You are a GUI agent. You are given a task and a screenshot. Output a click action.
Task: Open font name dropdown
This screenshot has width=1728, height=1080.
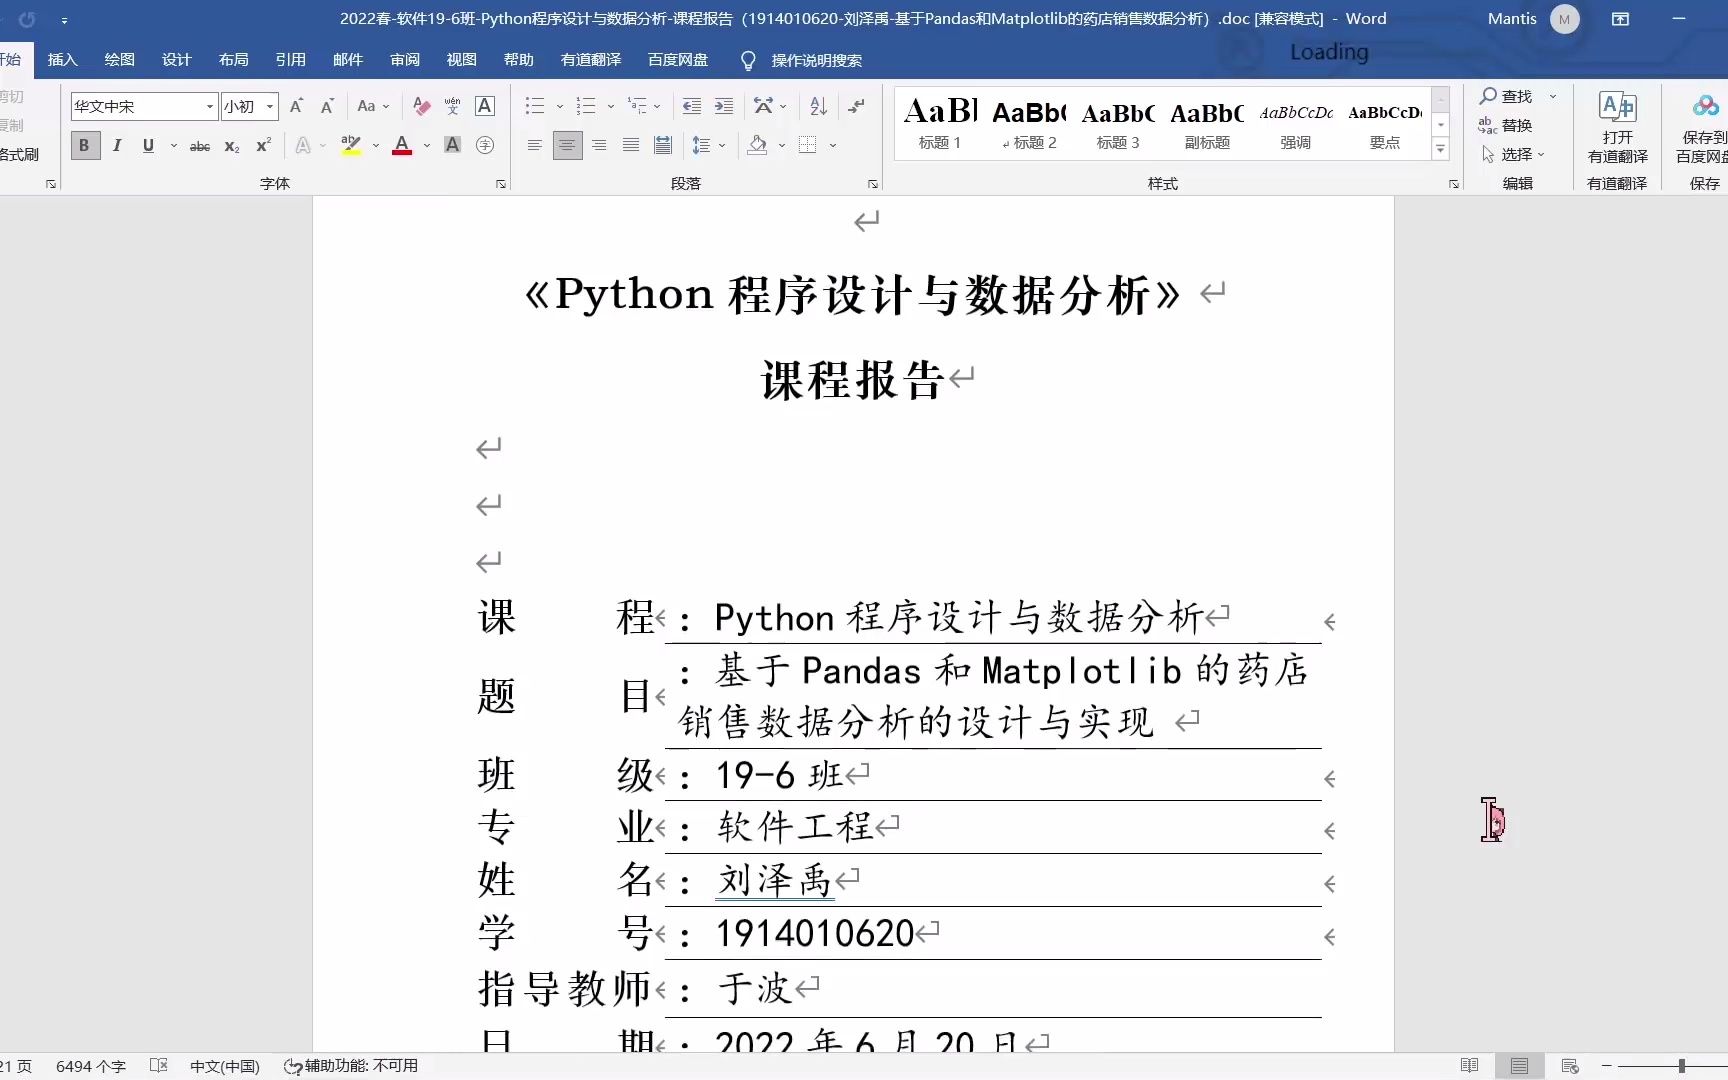coord(210,106)
